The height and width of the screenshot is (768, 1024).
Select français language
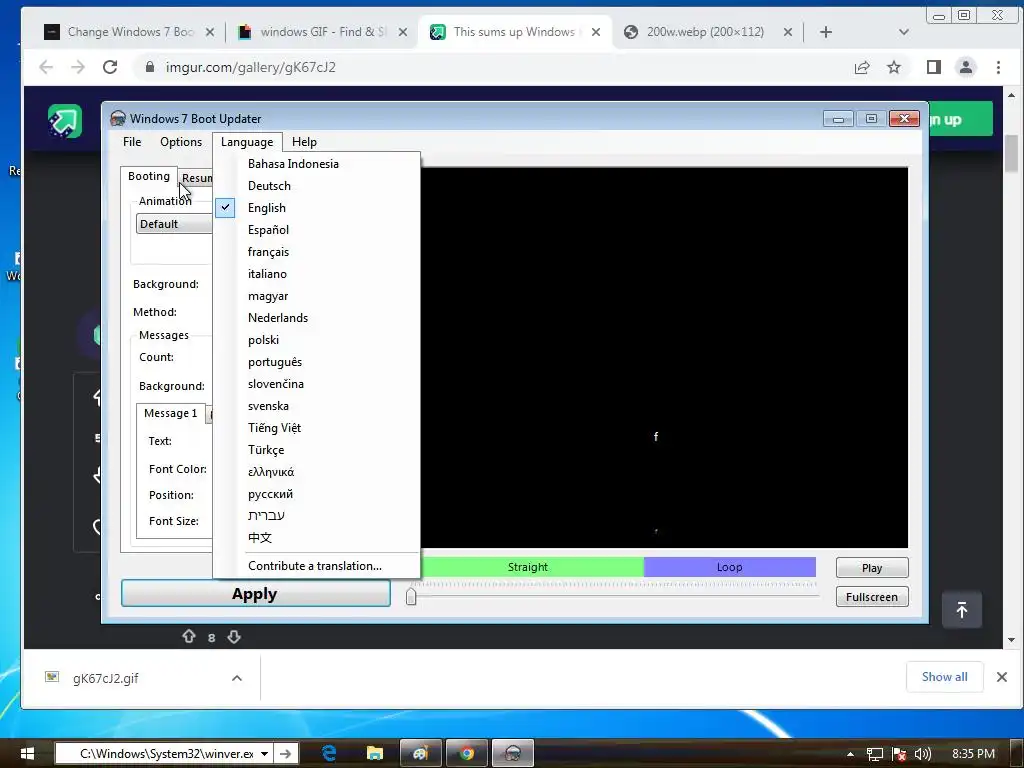point(317,252)
